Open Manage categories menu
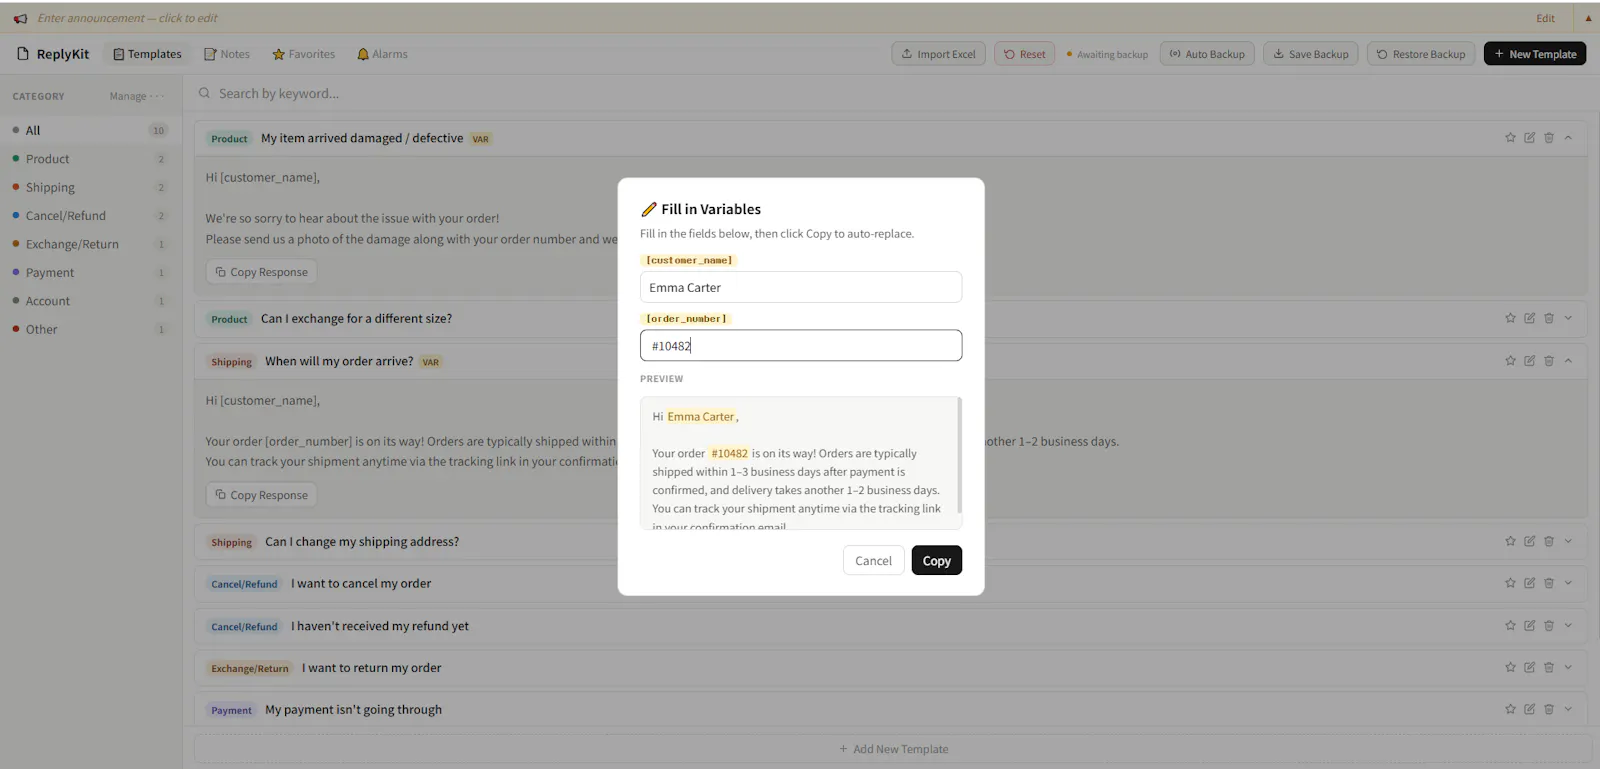The height and width of the screenshot is (769, 1600). pyautogui.click(x=137, y=96)
